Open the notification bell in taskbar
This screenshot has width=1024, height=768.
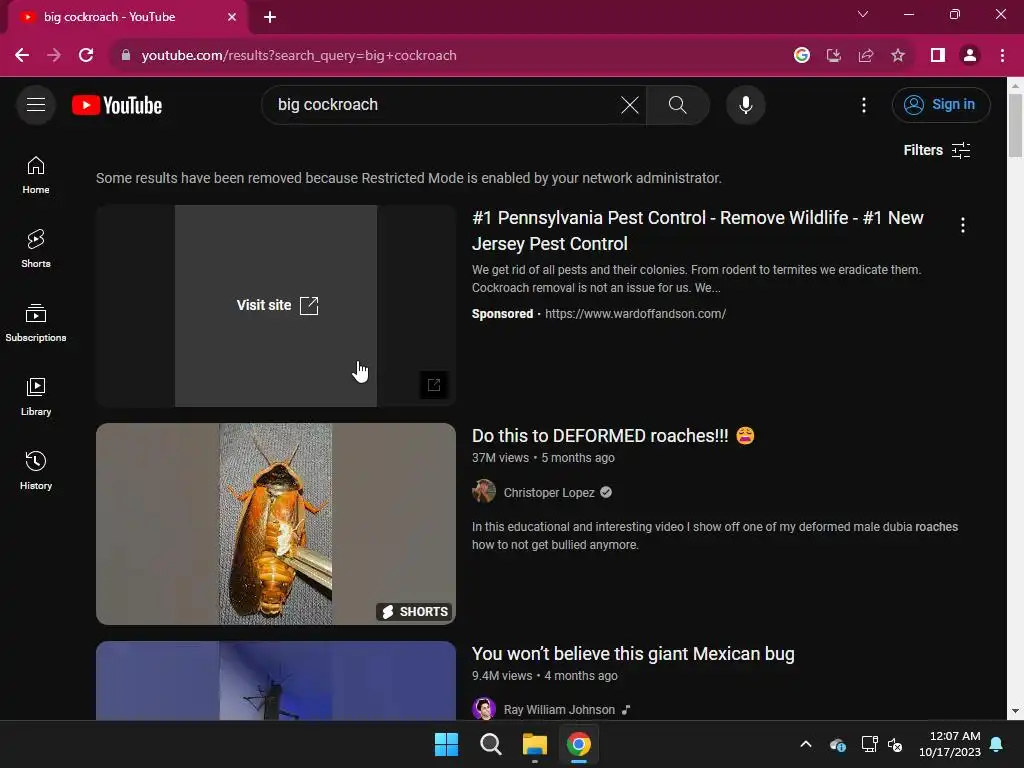(x=997, y=744)
